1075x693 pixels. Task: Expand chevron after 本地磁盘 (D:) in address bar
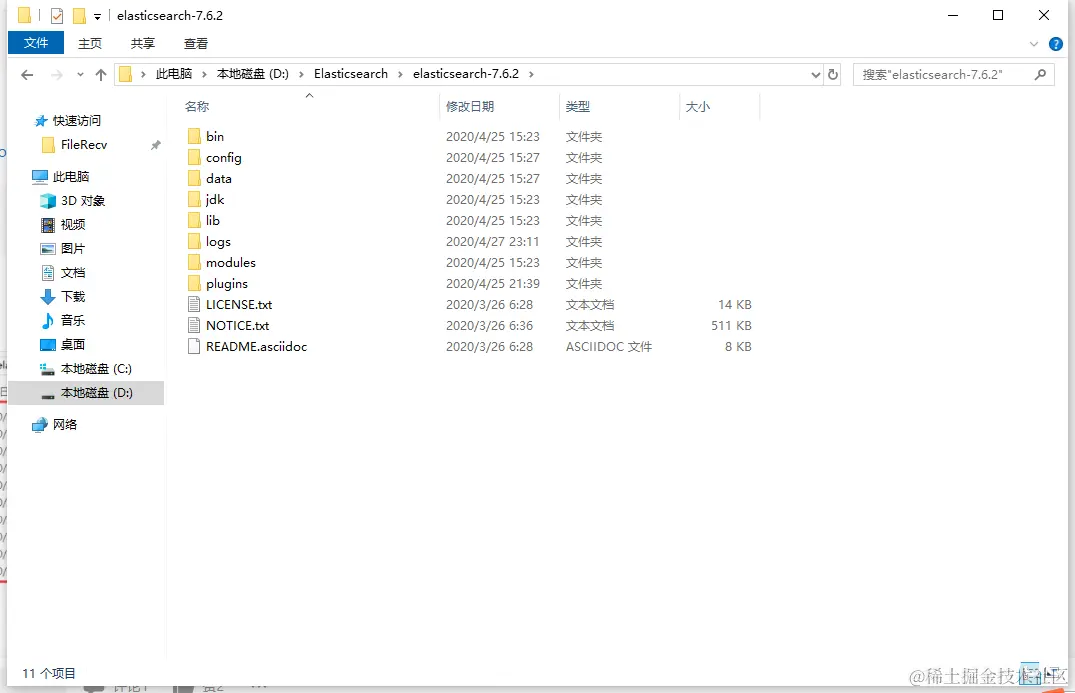[x=301, y=74]
